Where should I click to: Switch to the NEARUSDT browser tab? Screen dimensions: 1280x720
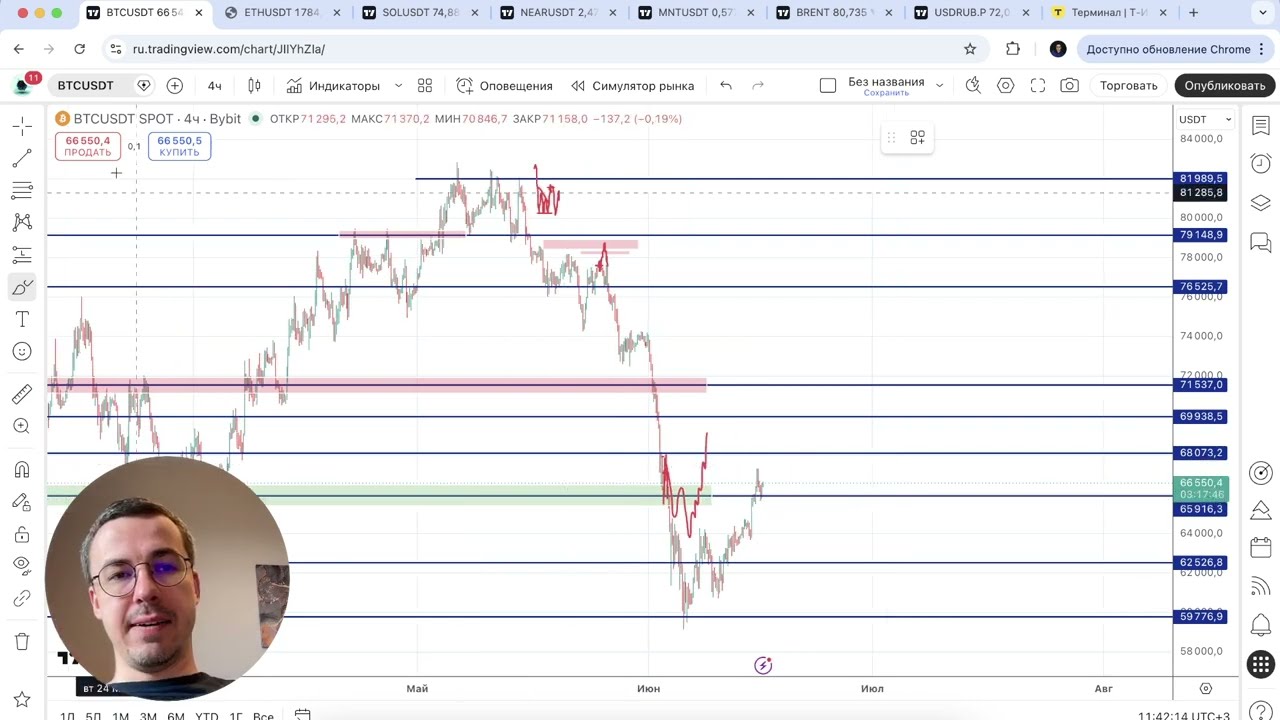coord(558,13)
